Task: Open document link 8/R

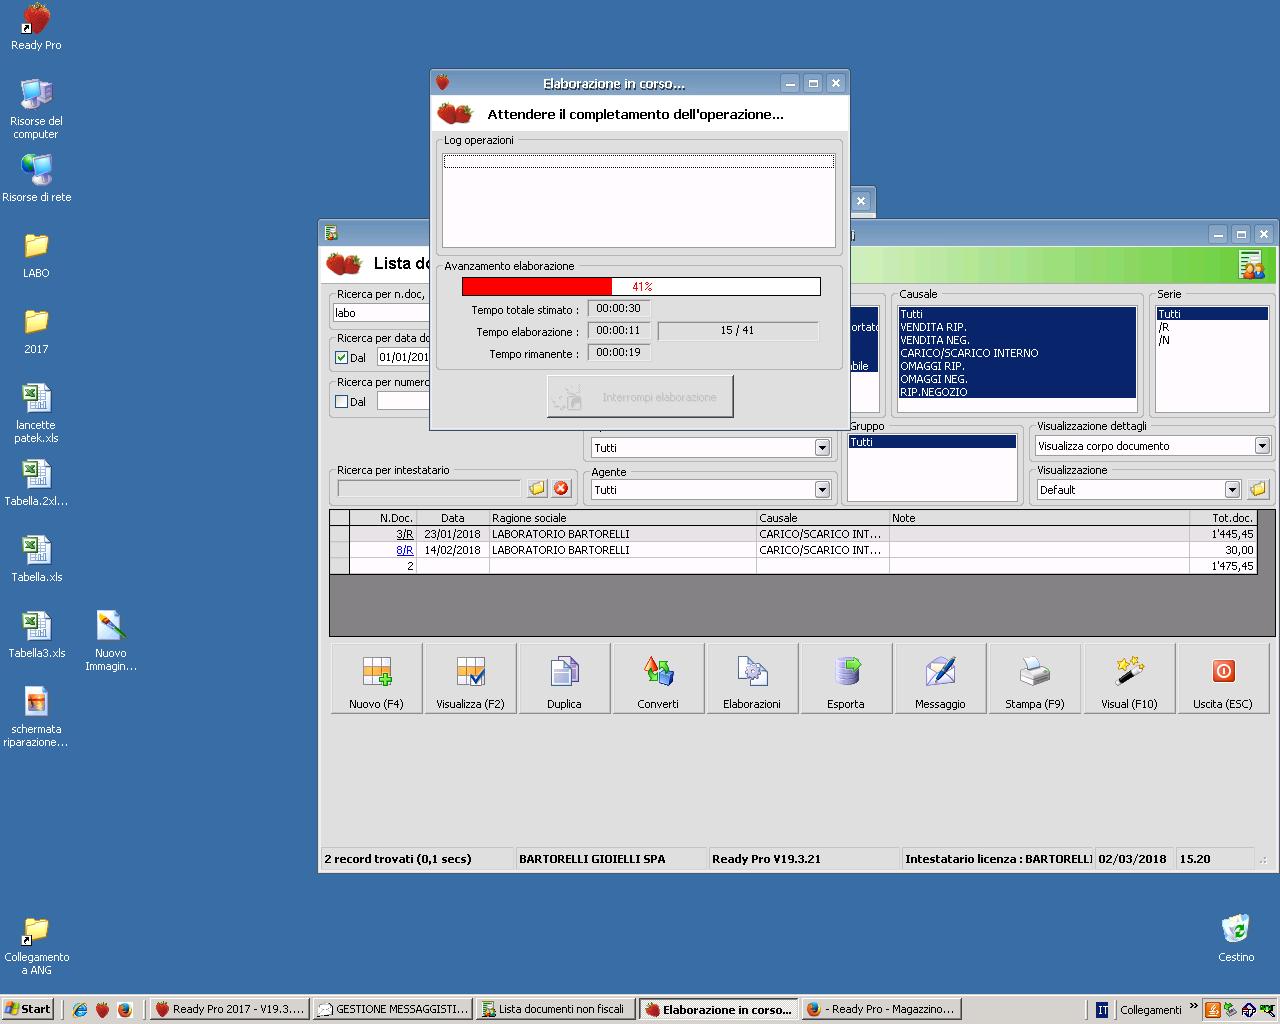Action: pyautogui.click(x=404, y=550)
